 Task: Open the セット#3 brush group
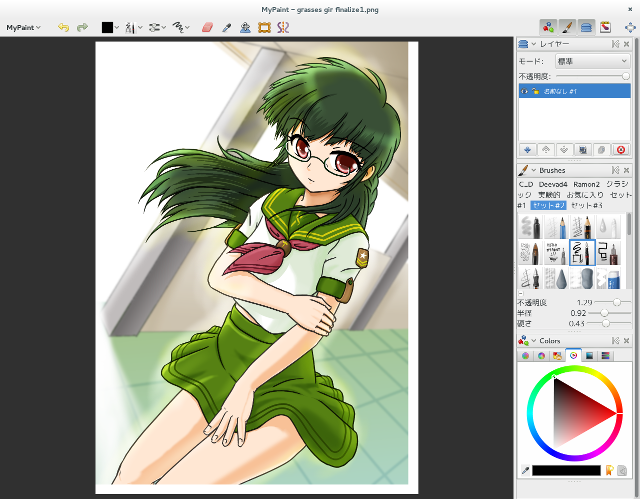[587, 206]
